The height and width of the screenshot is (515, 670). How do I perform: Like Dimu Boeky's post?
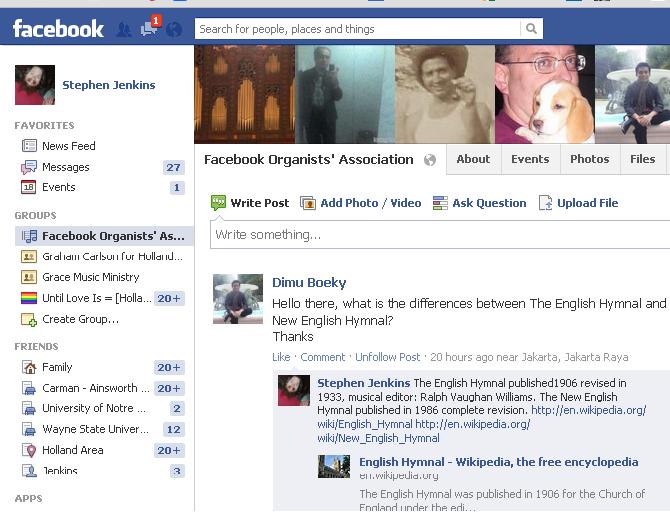[x=281, y=357]
